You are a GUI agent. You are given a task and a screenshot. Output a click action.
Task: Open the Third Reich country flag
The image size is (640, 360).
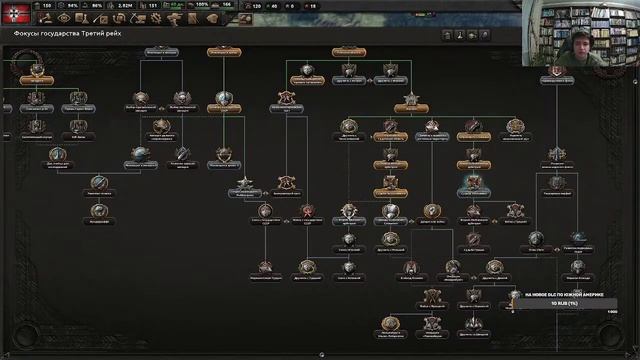point(16,13)
